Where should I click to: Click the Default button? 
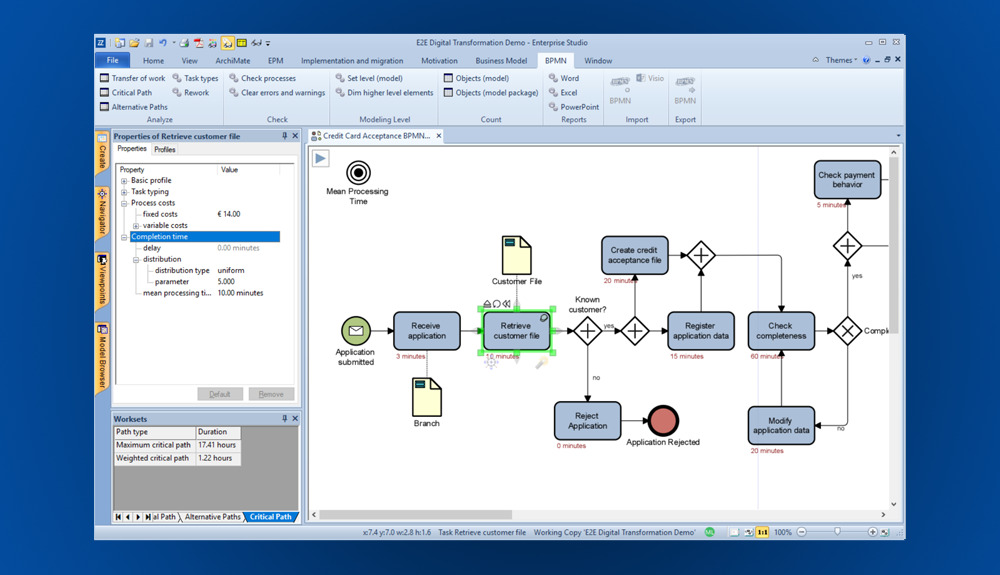pyautogui.click(x=219, y=394)
